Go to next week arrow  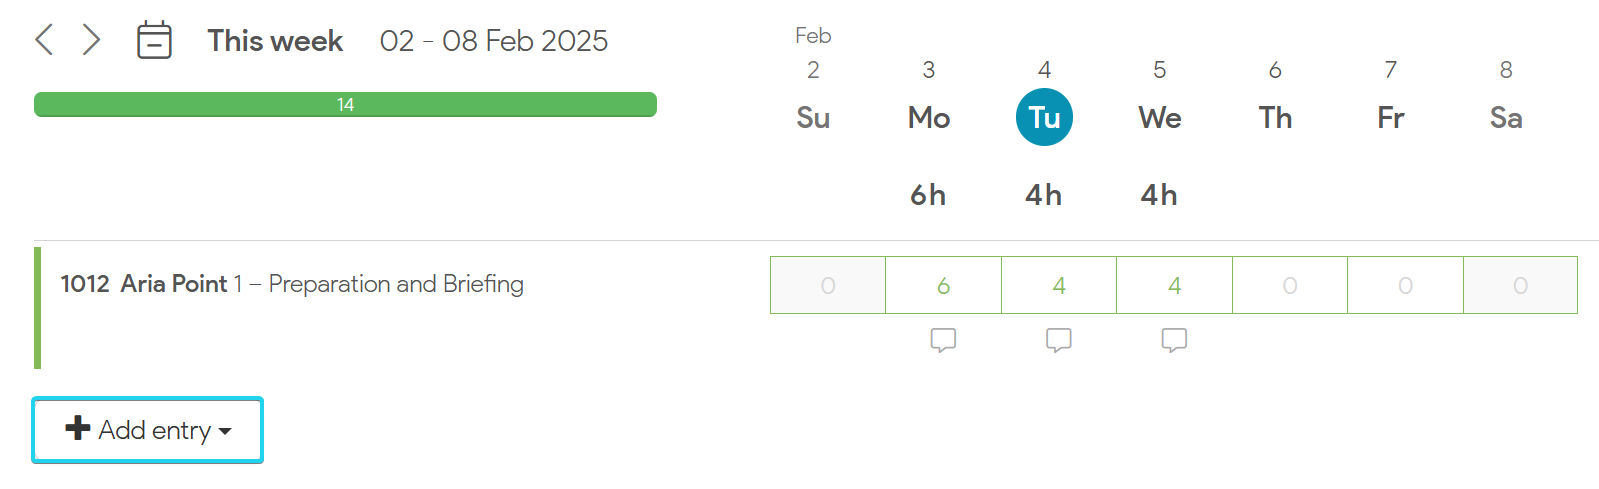click(x=91, y=40)
